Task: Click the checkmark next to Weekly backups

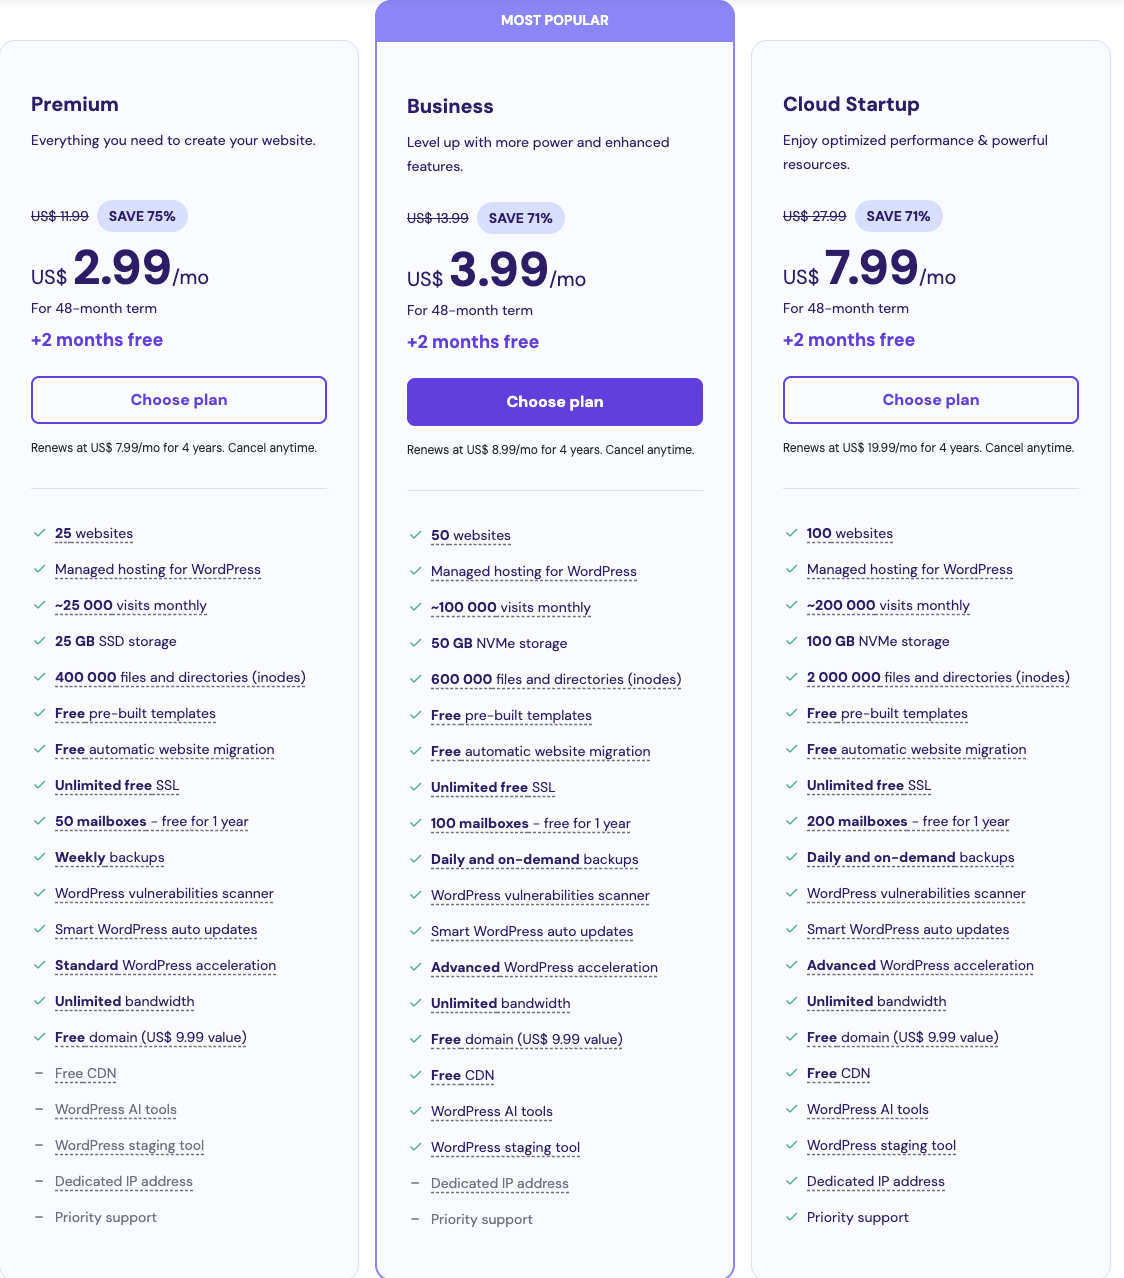Action: [x=39, y=857]
